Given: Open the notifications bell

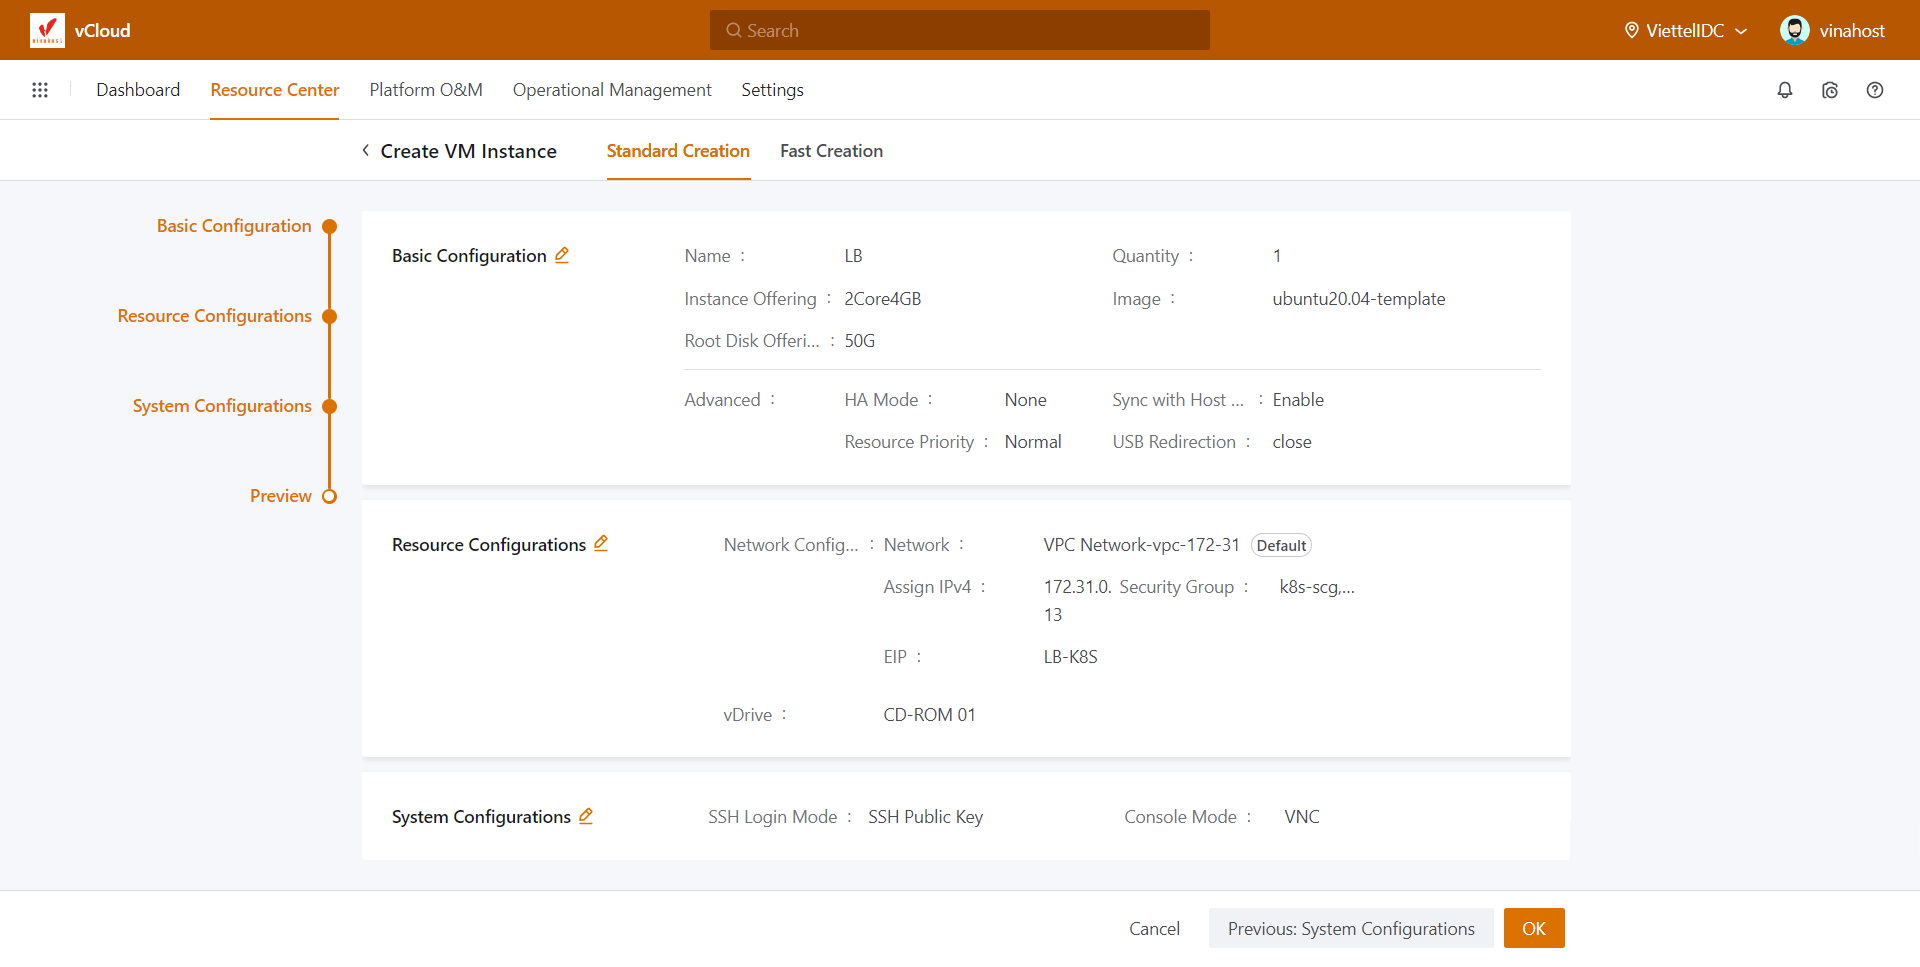Looking at the screenshot, I should [1784, 90].
